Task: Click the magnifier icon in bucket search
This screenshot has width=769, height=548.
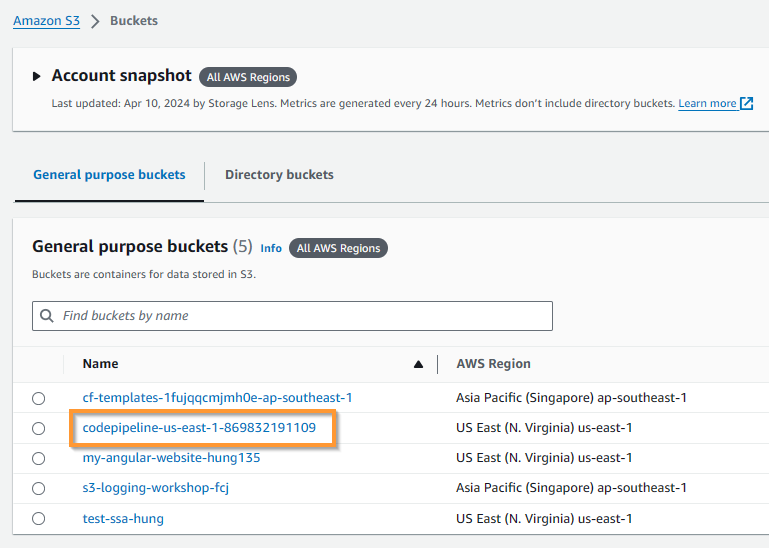Action: tap(47, 315)
